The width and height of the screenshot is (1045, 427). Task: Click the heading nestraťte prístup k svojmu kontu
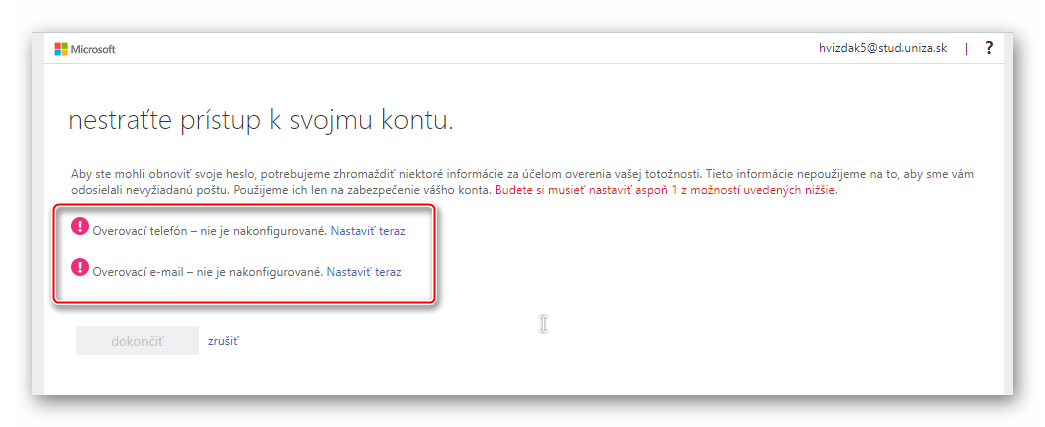[x=260, y=121]
